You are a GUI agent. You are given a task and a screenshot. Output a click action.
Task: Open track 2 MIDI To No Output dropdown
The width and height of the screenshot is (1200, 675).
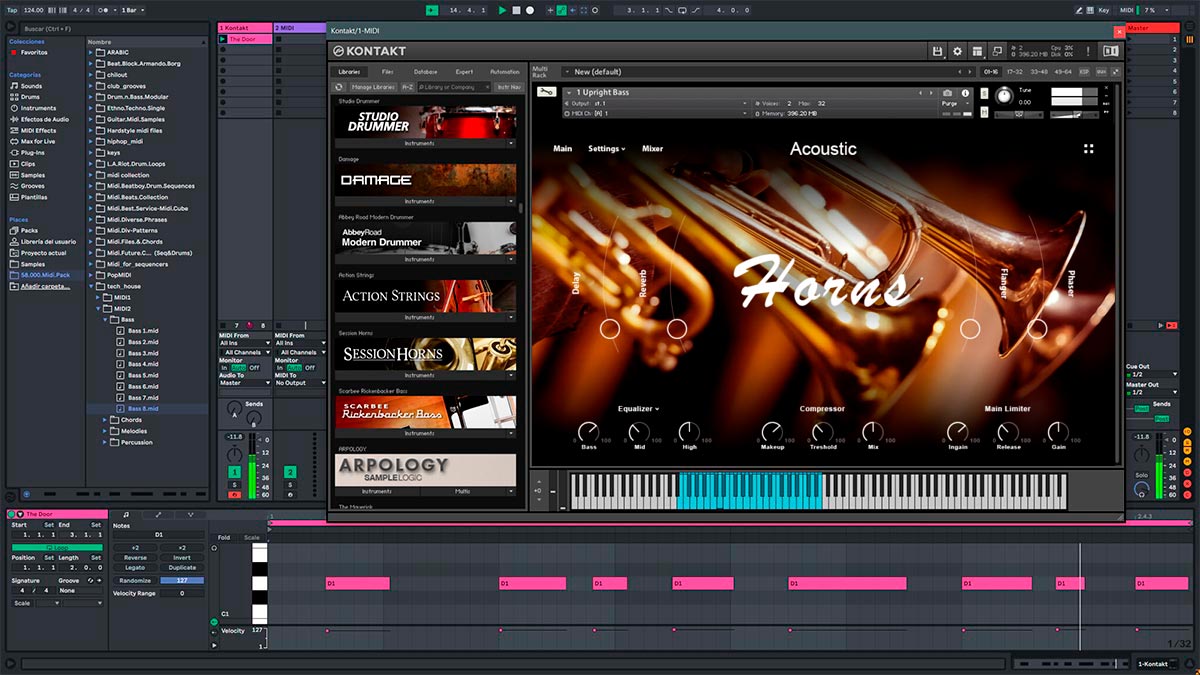tap(300, 383)
